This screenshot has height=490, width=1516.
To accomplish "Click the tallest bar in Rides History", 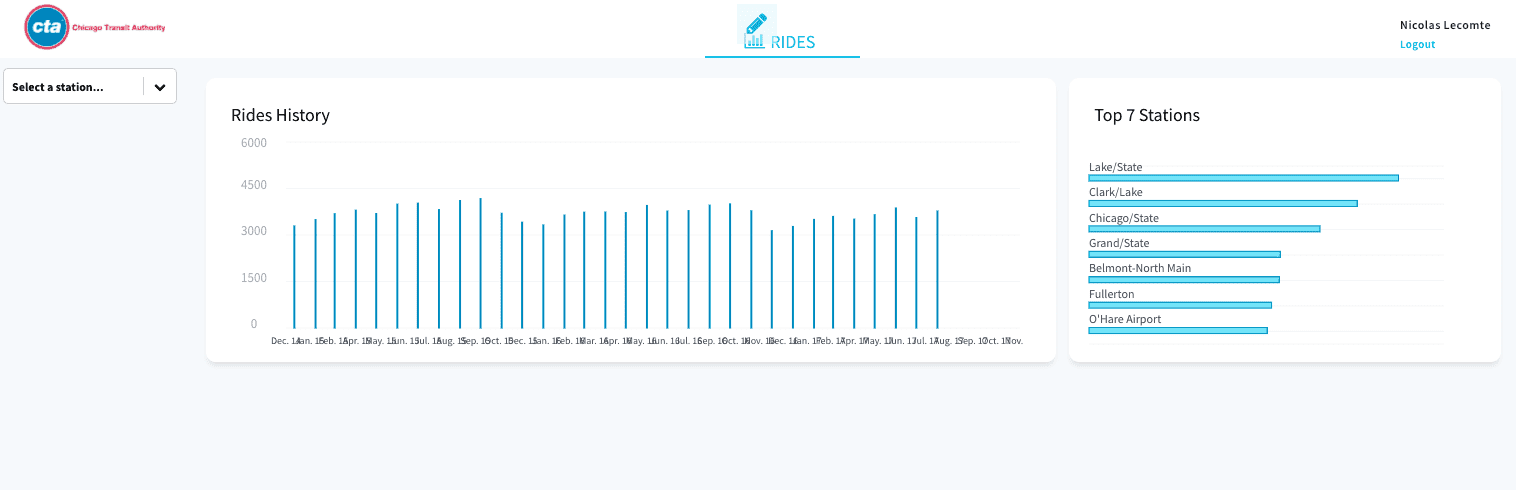I will (481, 263).
